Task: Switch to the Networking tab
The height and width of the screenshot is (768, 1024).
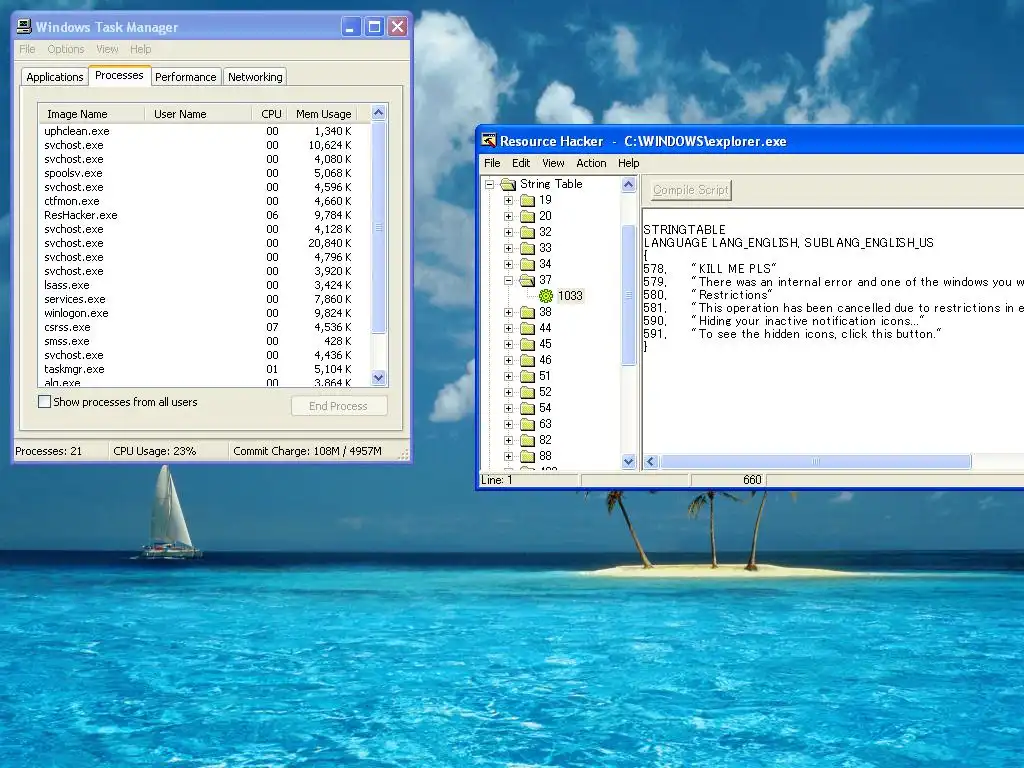Action: point(255,77)
